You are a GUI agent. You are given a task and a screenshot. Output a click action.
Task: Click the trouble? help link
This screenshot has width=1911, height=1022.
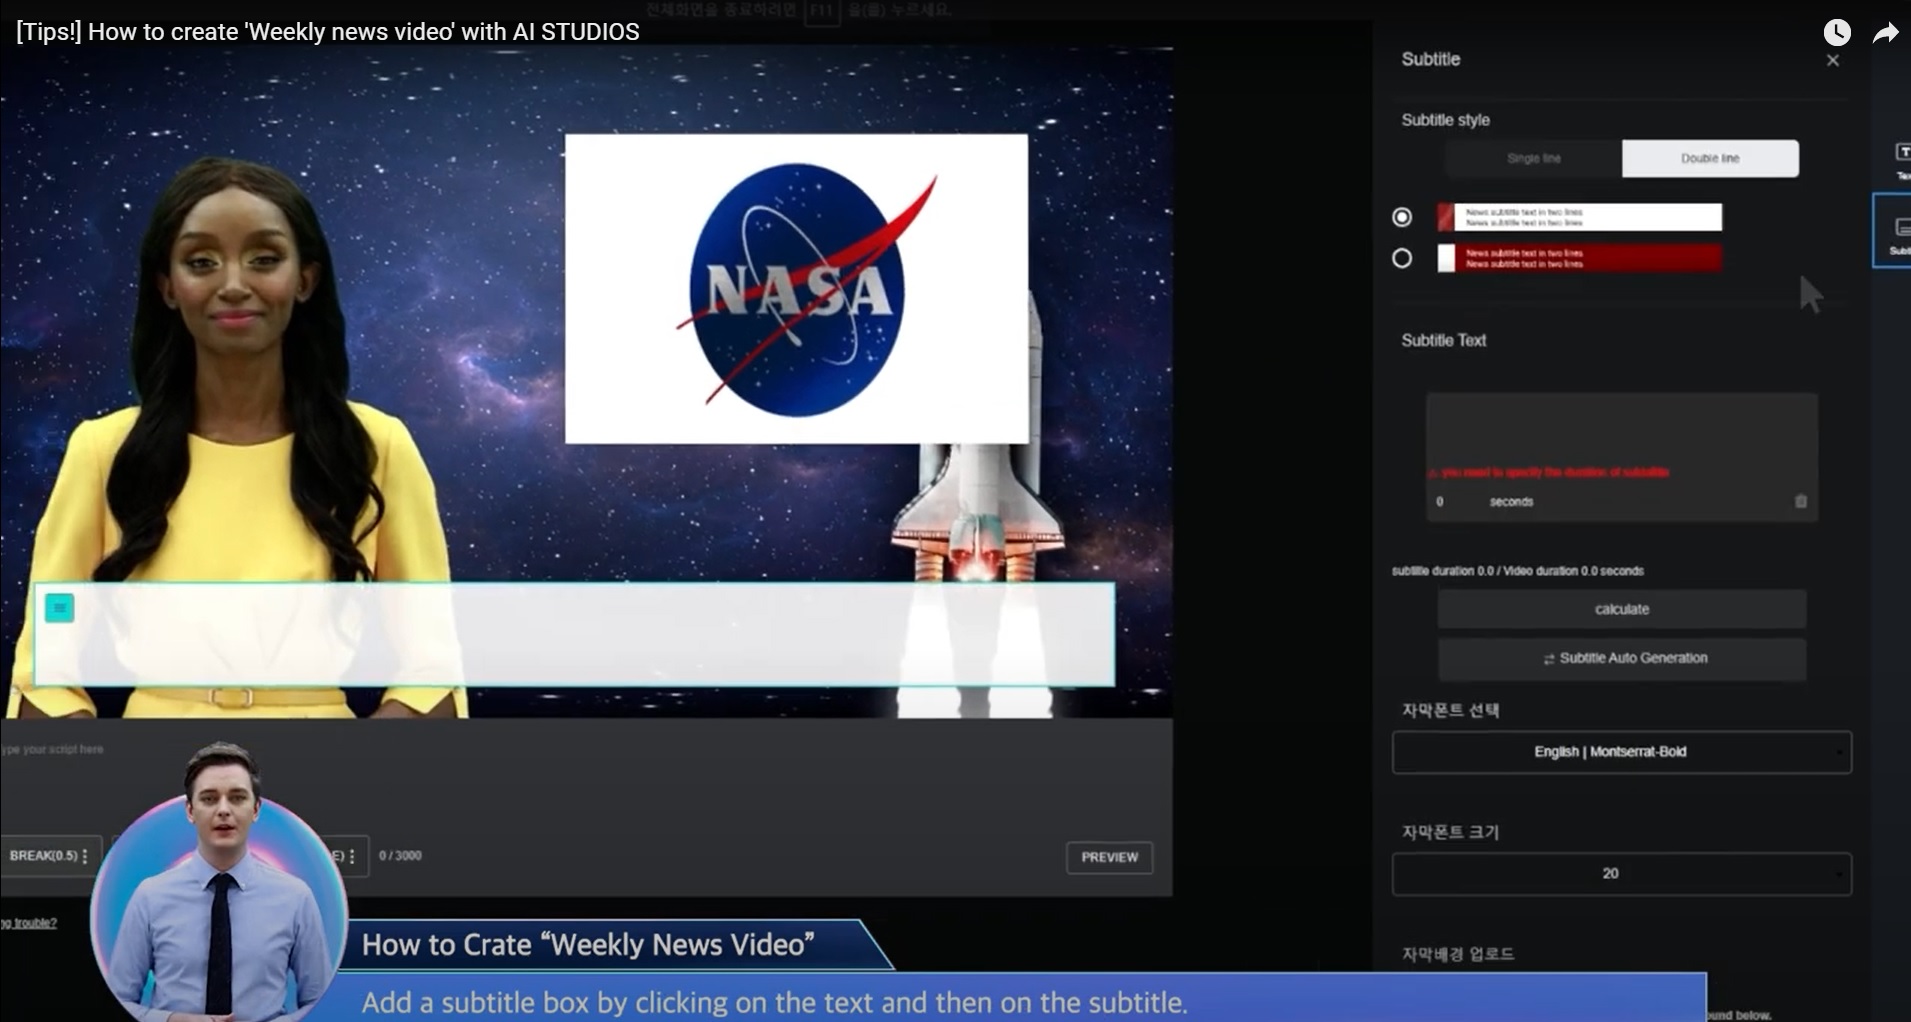tap(28, 923)
